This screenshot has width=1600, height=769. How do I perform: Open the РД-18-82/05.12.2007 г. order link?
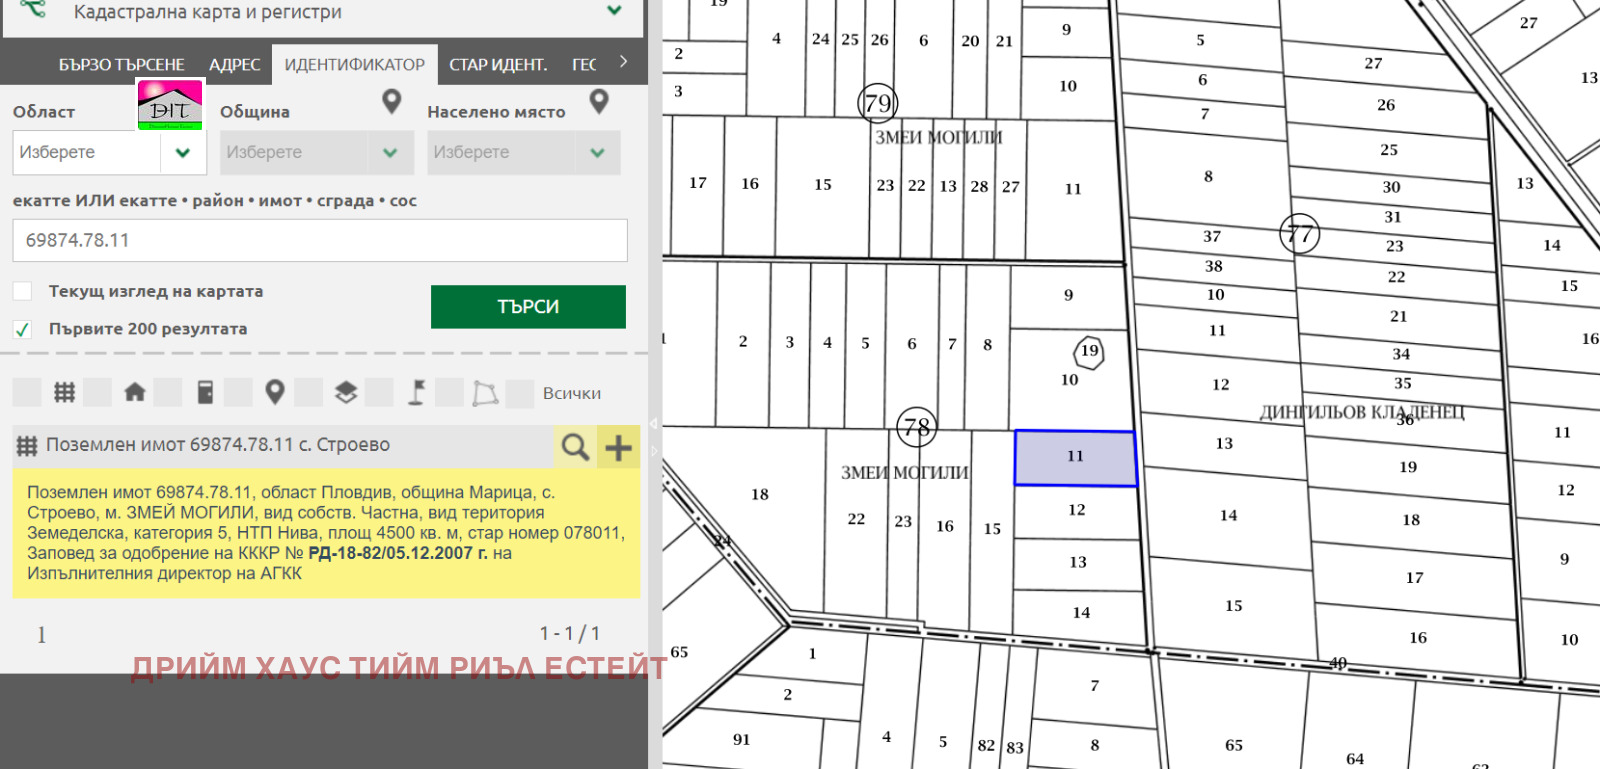click(x=397, y=553)
